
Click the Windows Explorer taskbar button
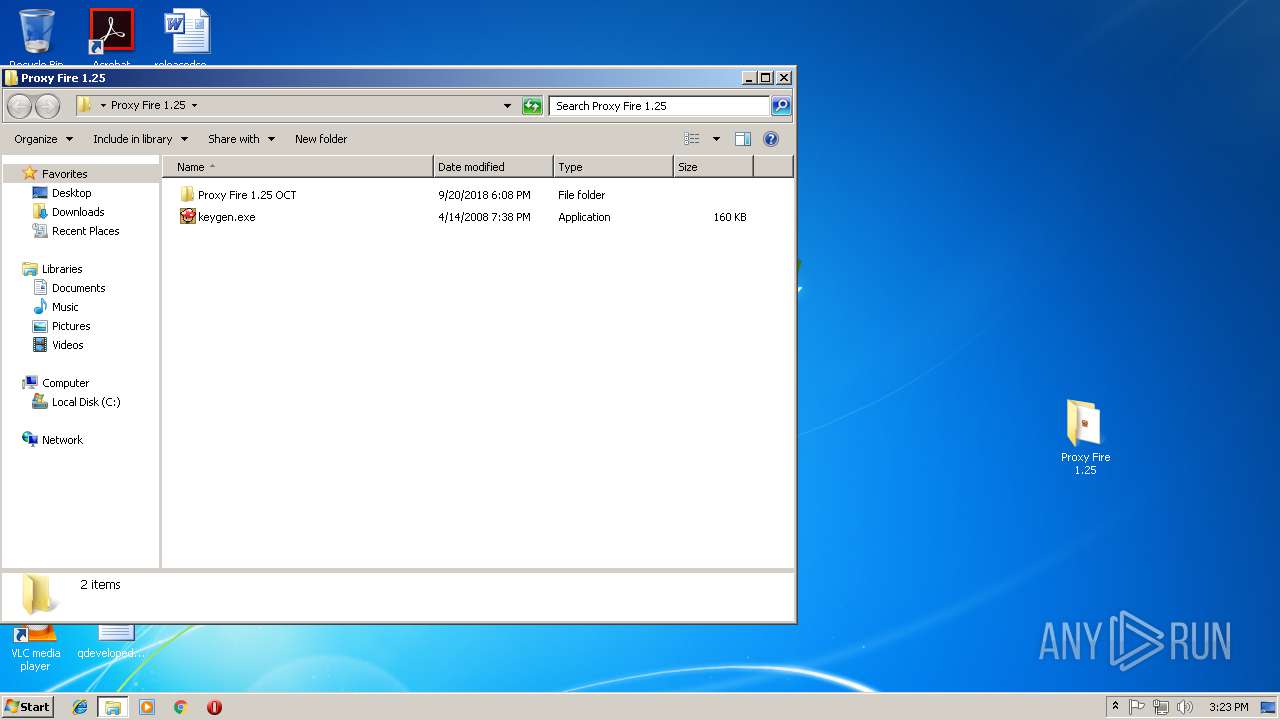(113, 707)
